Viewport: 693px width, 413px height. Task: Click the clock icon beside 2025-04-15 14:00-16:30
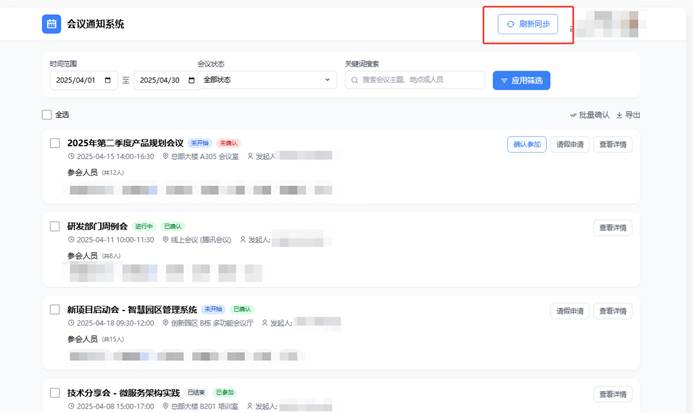point(71,156)
